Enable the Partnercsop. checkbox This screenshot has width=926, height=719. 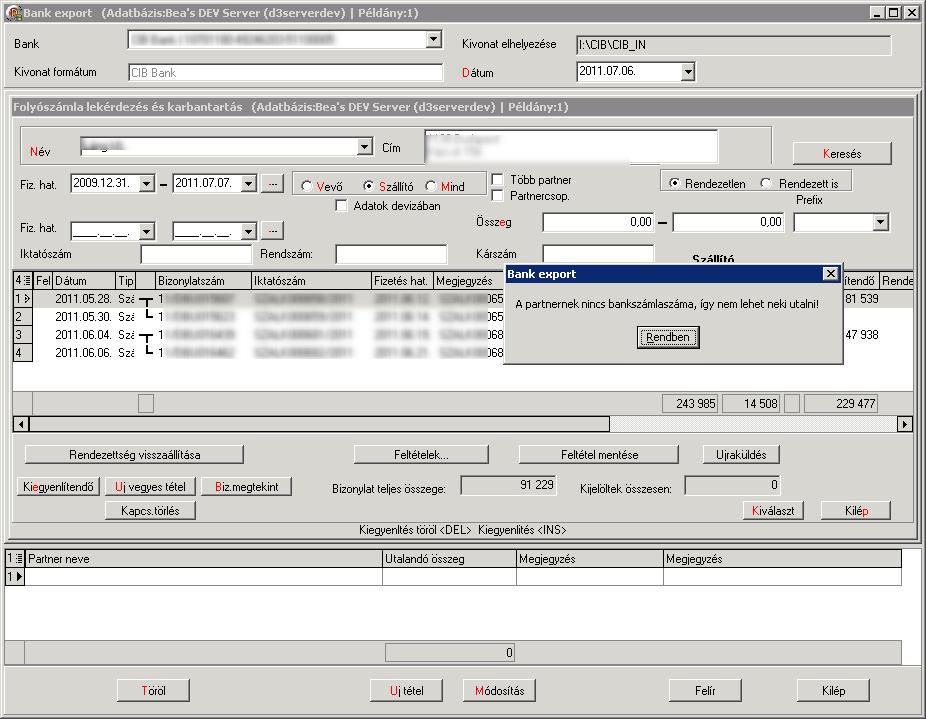[x=498, y=196]
